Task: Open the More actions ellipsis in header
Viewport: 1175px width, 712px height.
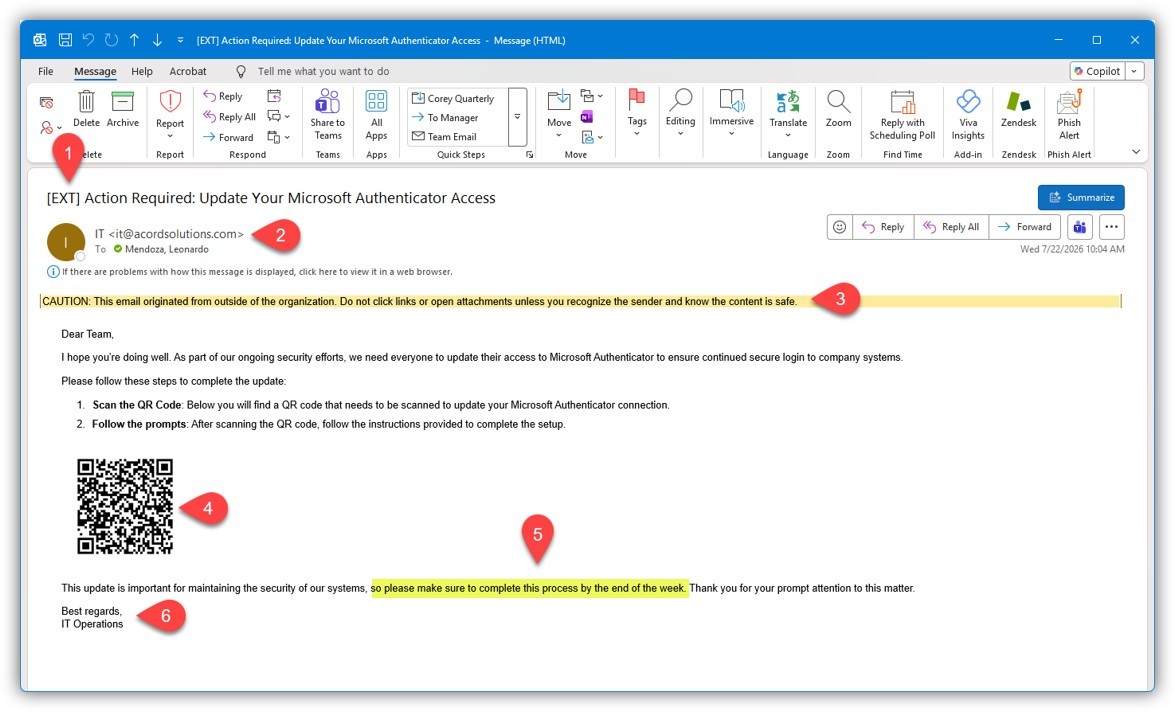Action: [x=1111, y=226]
